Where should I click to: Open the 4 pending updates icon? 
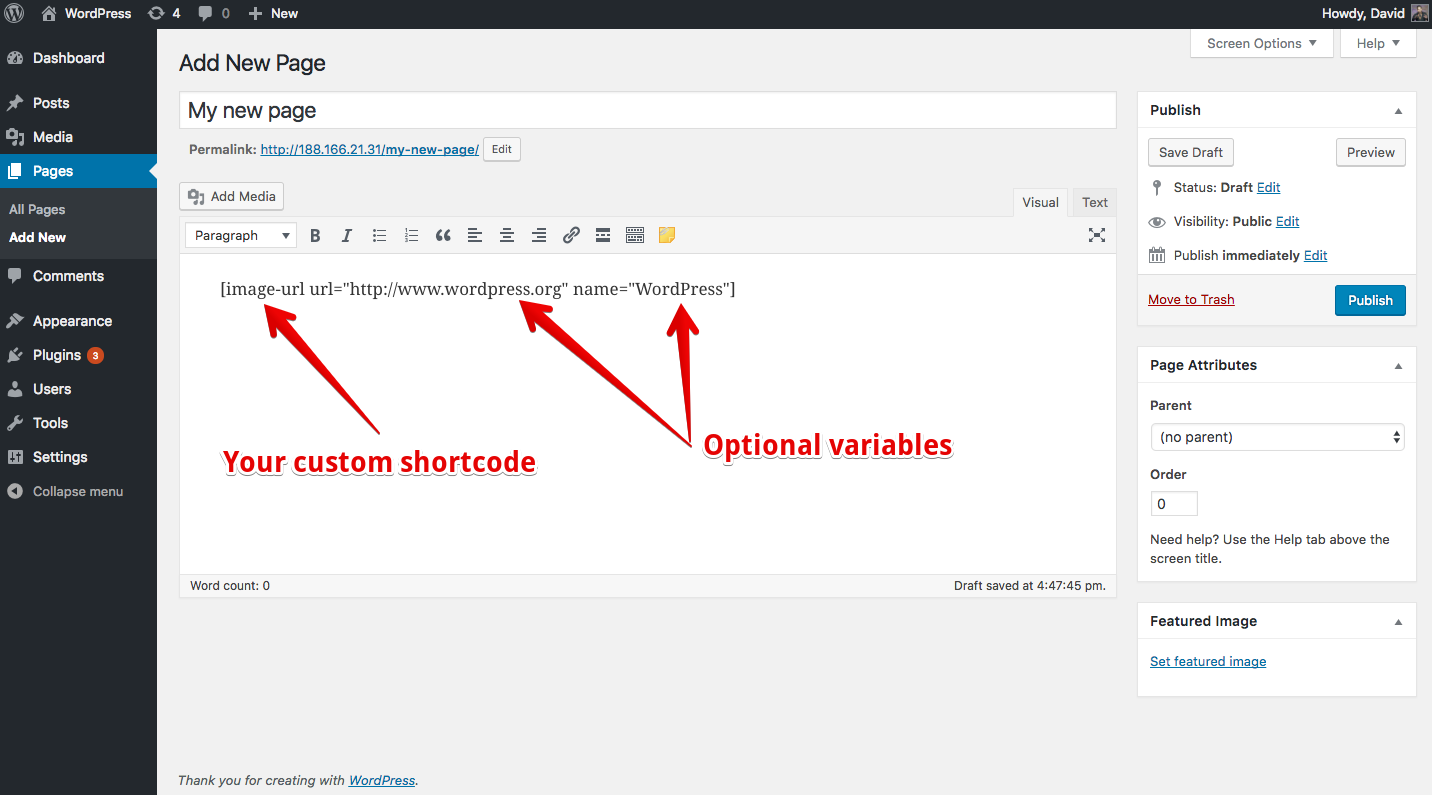click(164, 13)
